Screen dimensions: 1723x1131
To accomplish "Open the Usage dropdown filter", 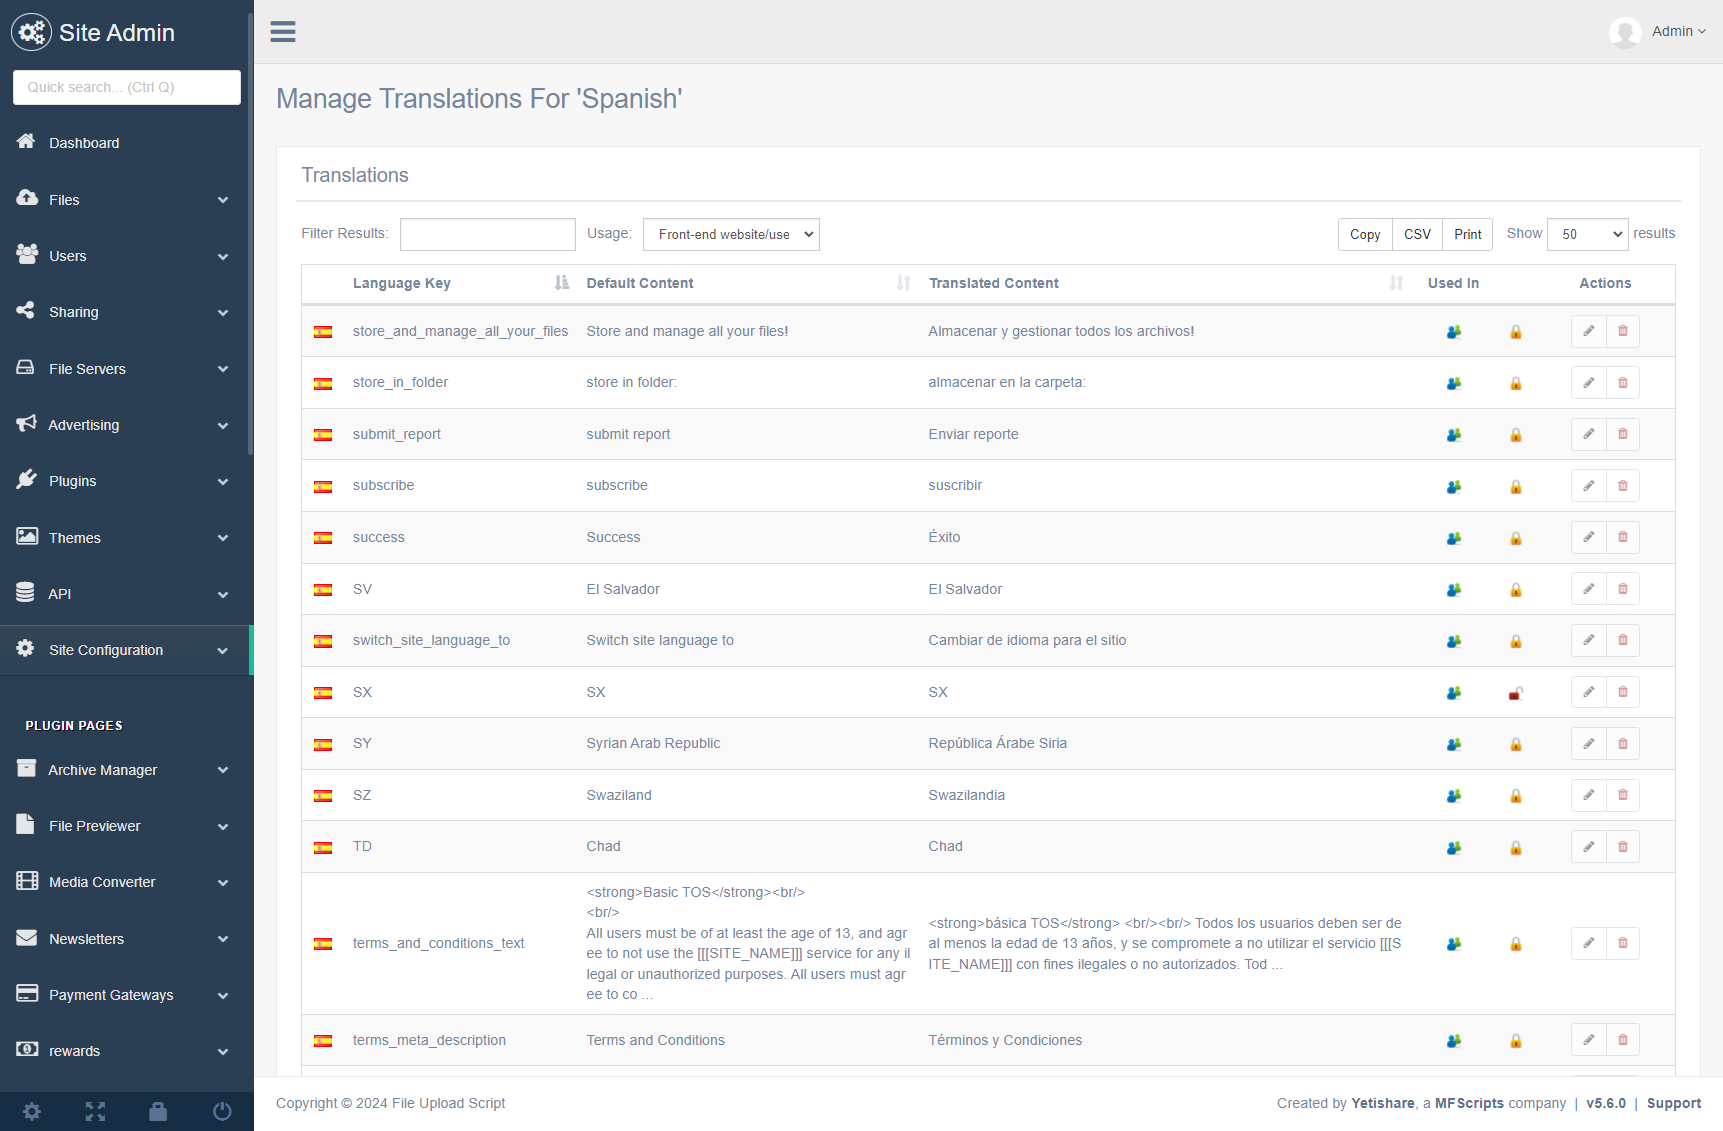I will (730, 235).
